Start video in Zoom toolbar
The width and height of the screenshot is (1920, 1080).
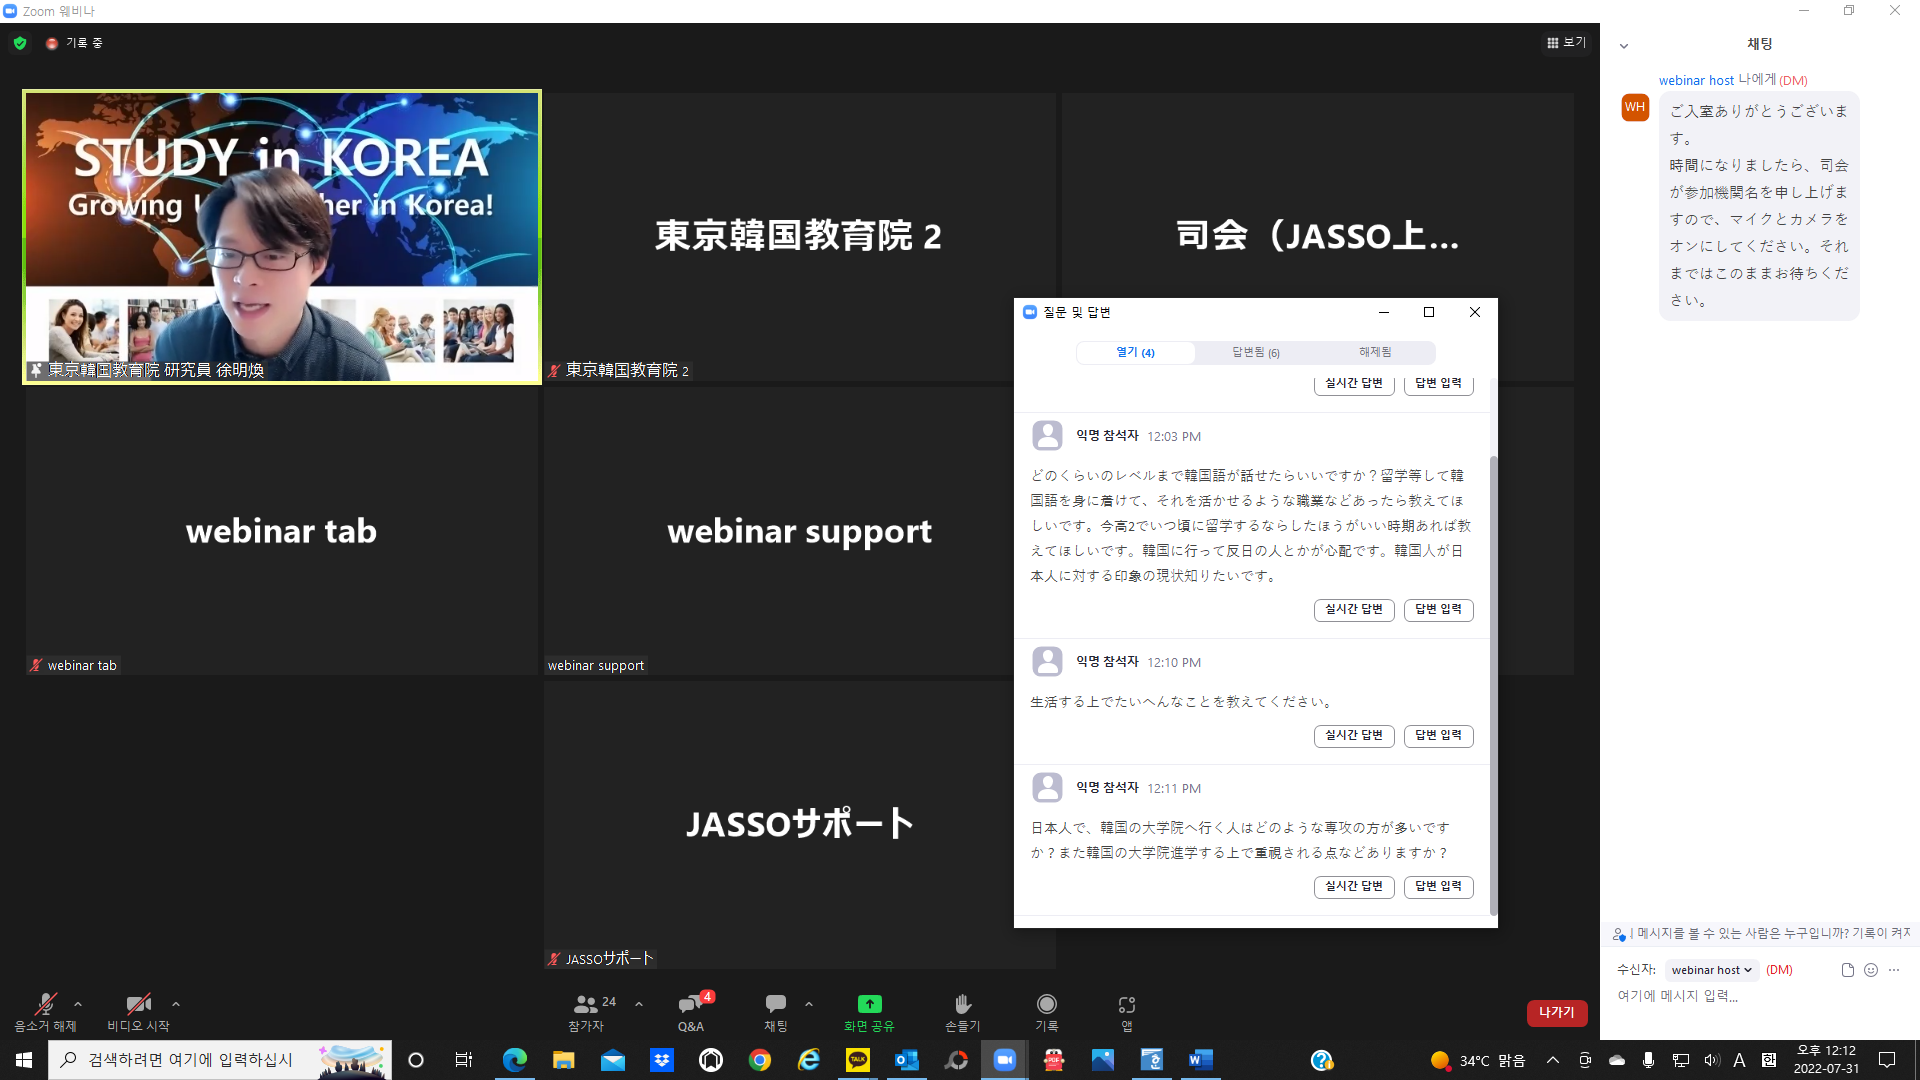(x=138, y=1012)
